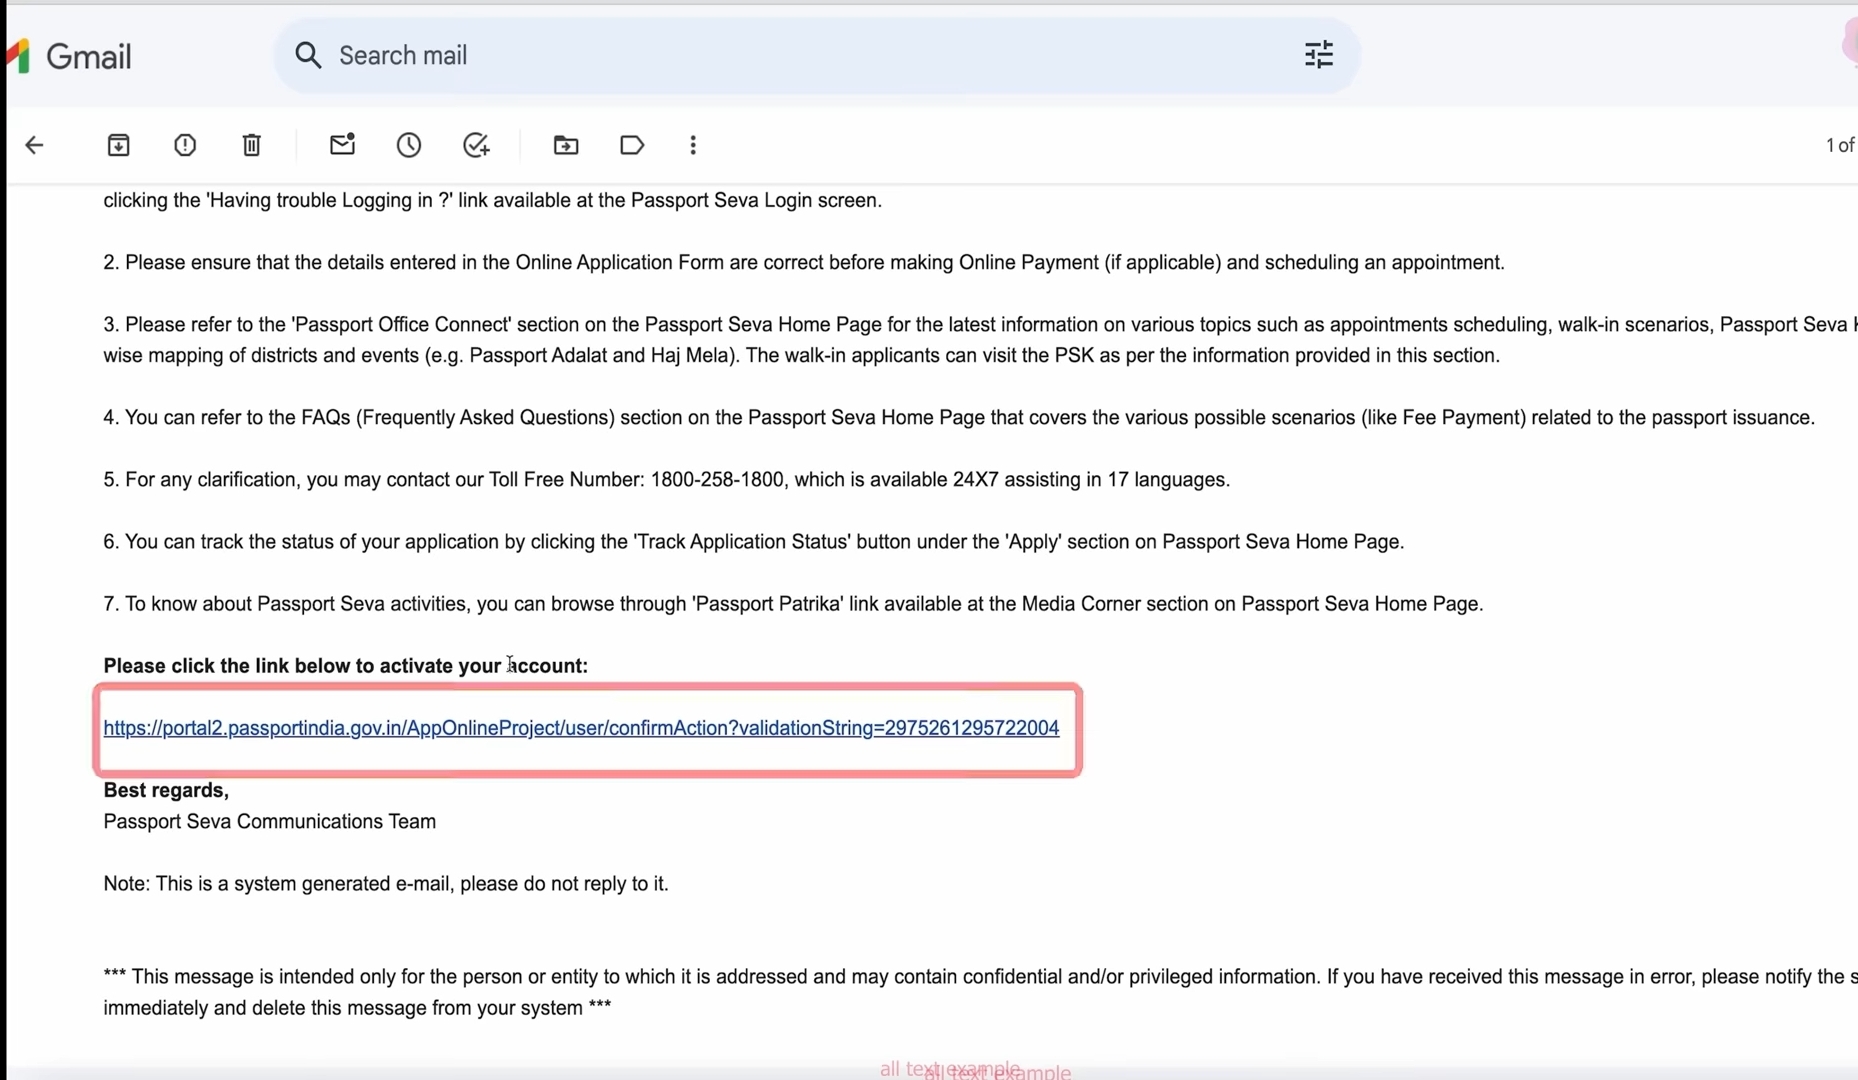Click 'Passport Seva Communications Team' signature
This screenshot has width=1858, height=1080.
click(270, 822)
